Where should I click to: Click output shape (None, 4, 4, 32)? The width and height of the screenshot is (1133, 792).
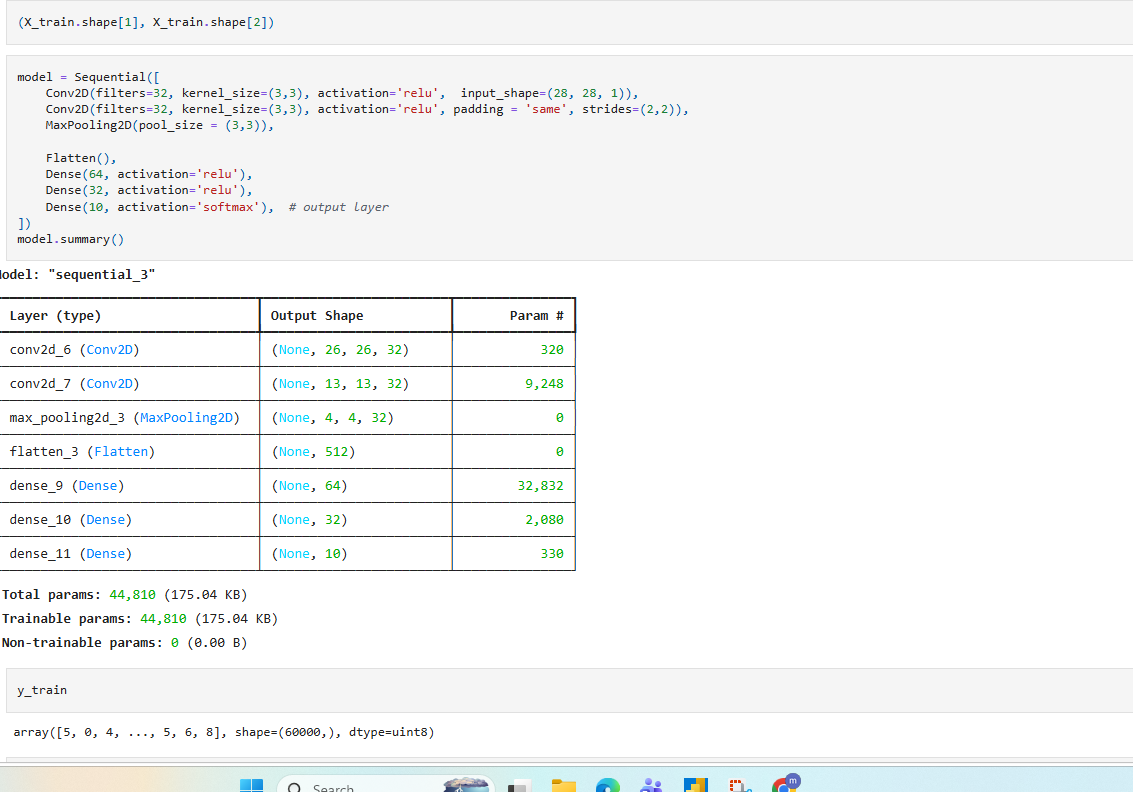pyautogui.click(x=332, y=418)
